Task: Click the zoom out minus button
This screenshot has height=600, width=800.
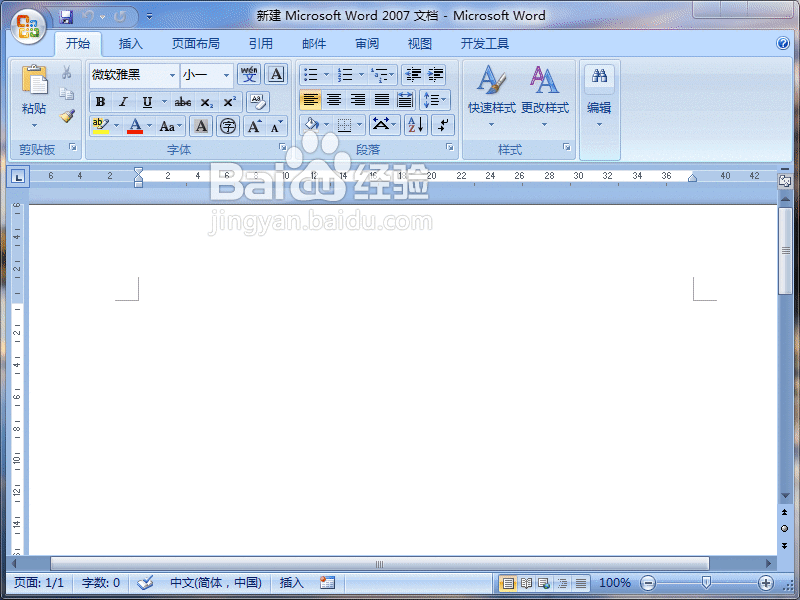Action: [x=647, y=583]
